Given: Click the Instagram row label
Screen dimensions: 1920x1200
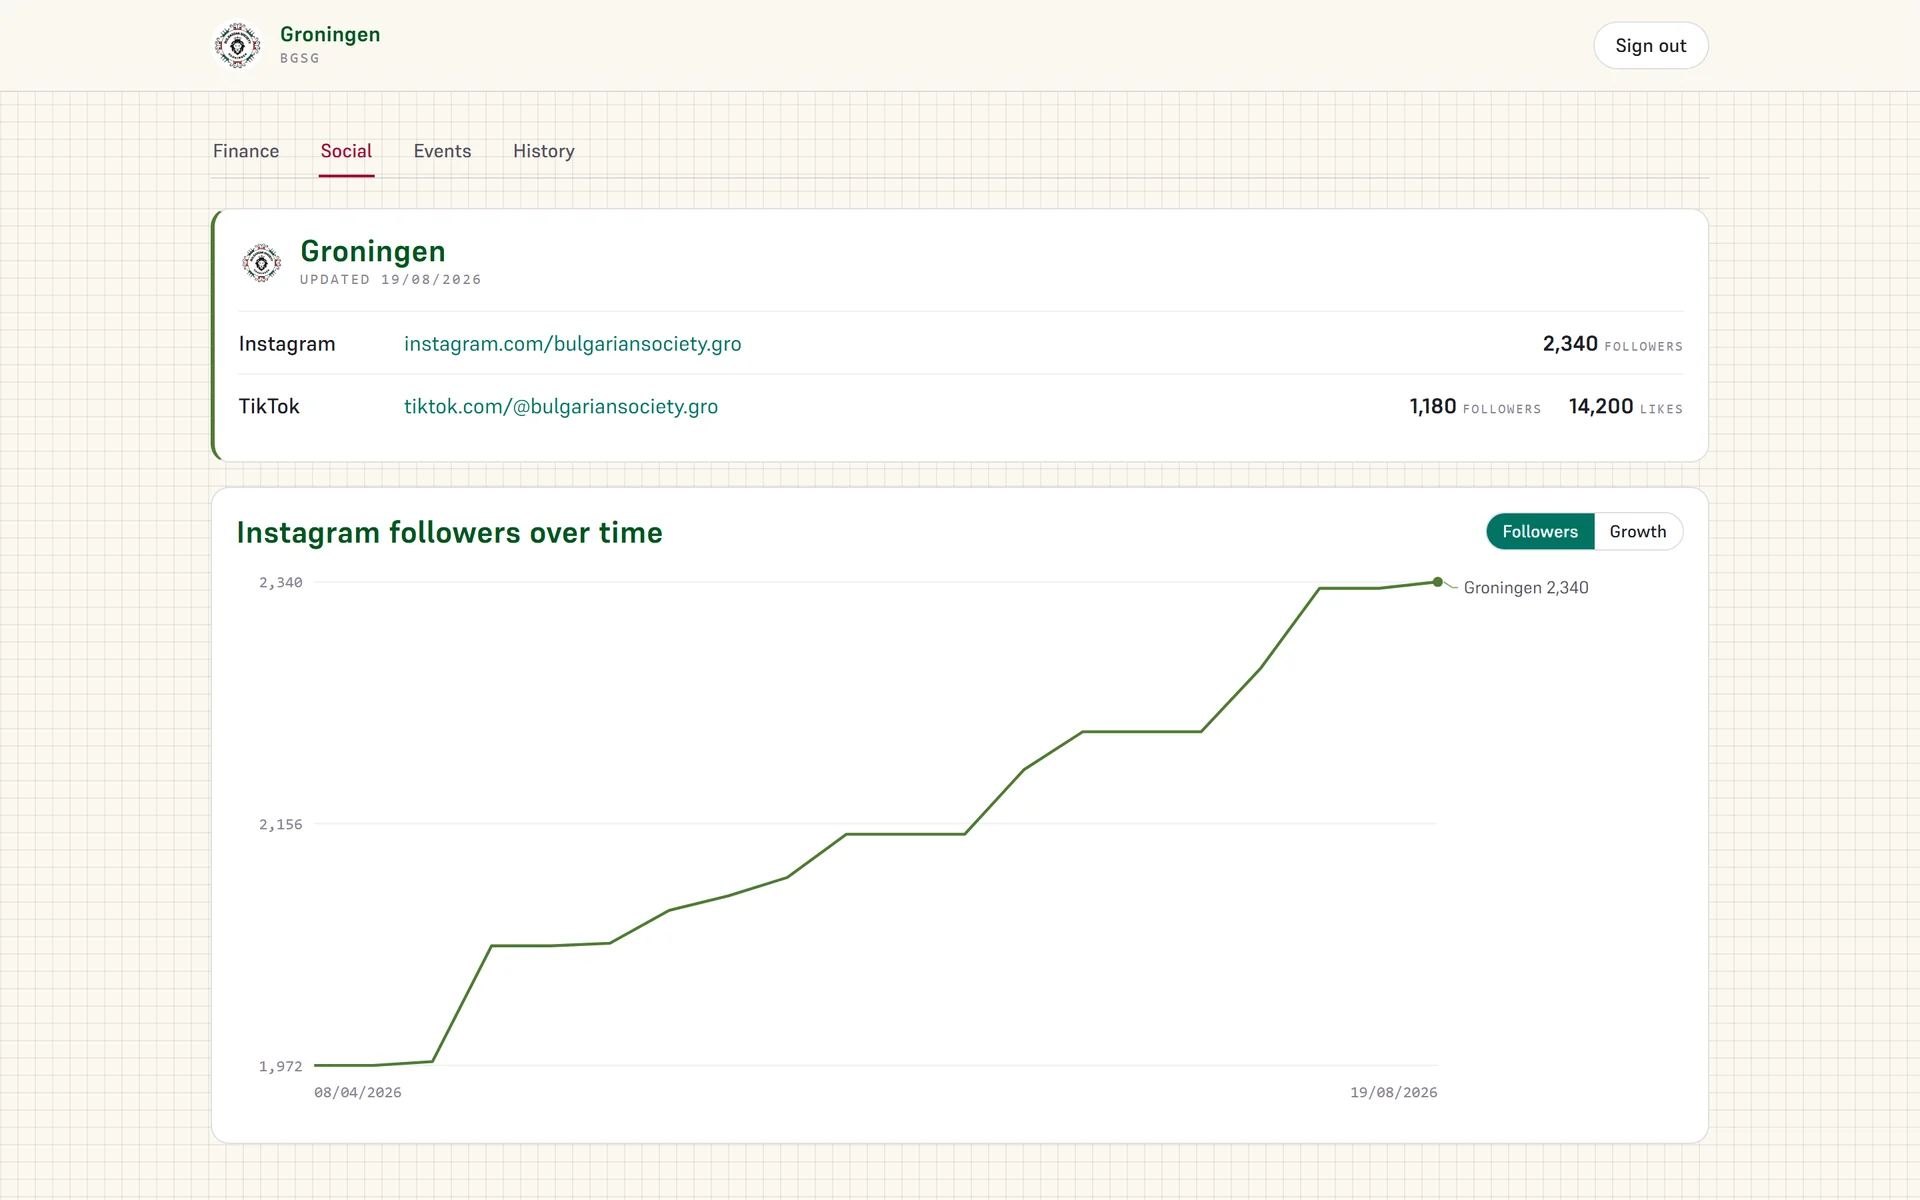Looking at the screenshot, I should [287, 344].
